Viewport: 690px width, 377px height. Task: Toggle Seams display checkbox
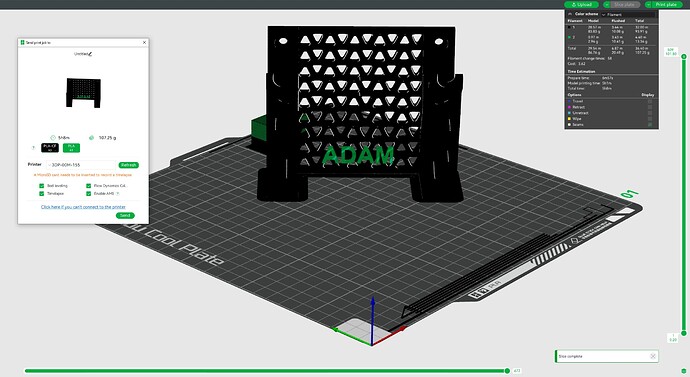click(x=650, y=124)
